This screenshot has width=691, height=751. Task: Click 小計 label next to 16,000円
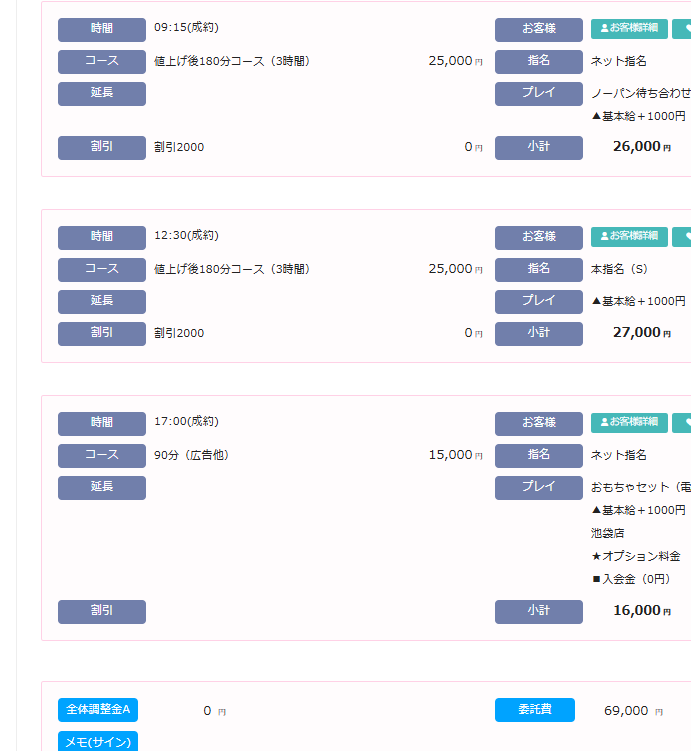(x=538, y=611)
